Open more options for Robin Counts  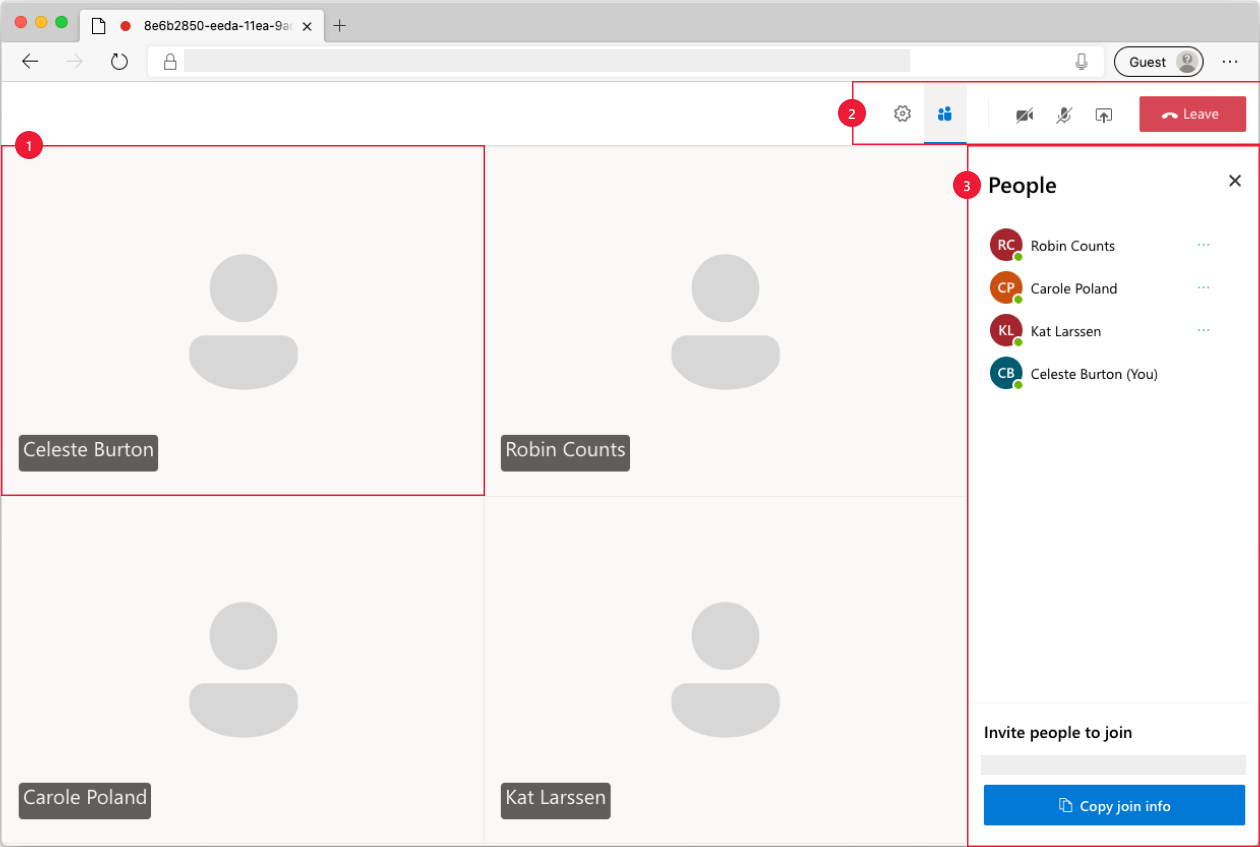1203,244
